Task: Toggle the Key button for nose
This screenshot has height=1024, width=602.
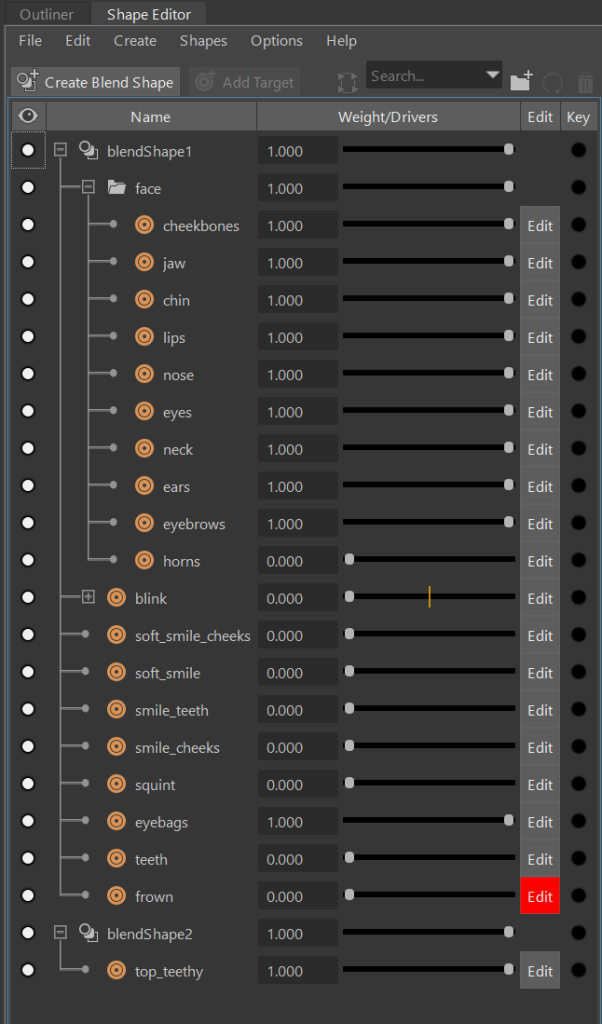Action: tap(578, 375)
